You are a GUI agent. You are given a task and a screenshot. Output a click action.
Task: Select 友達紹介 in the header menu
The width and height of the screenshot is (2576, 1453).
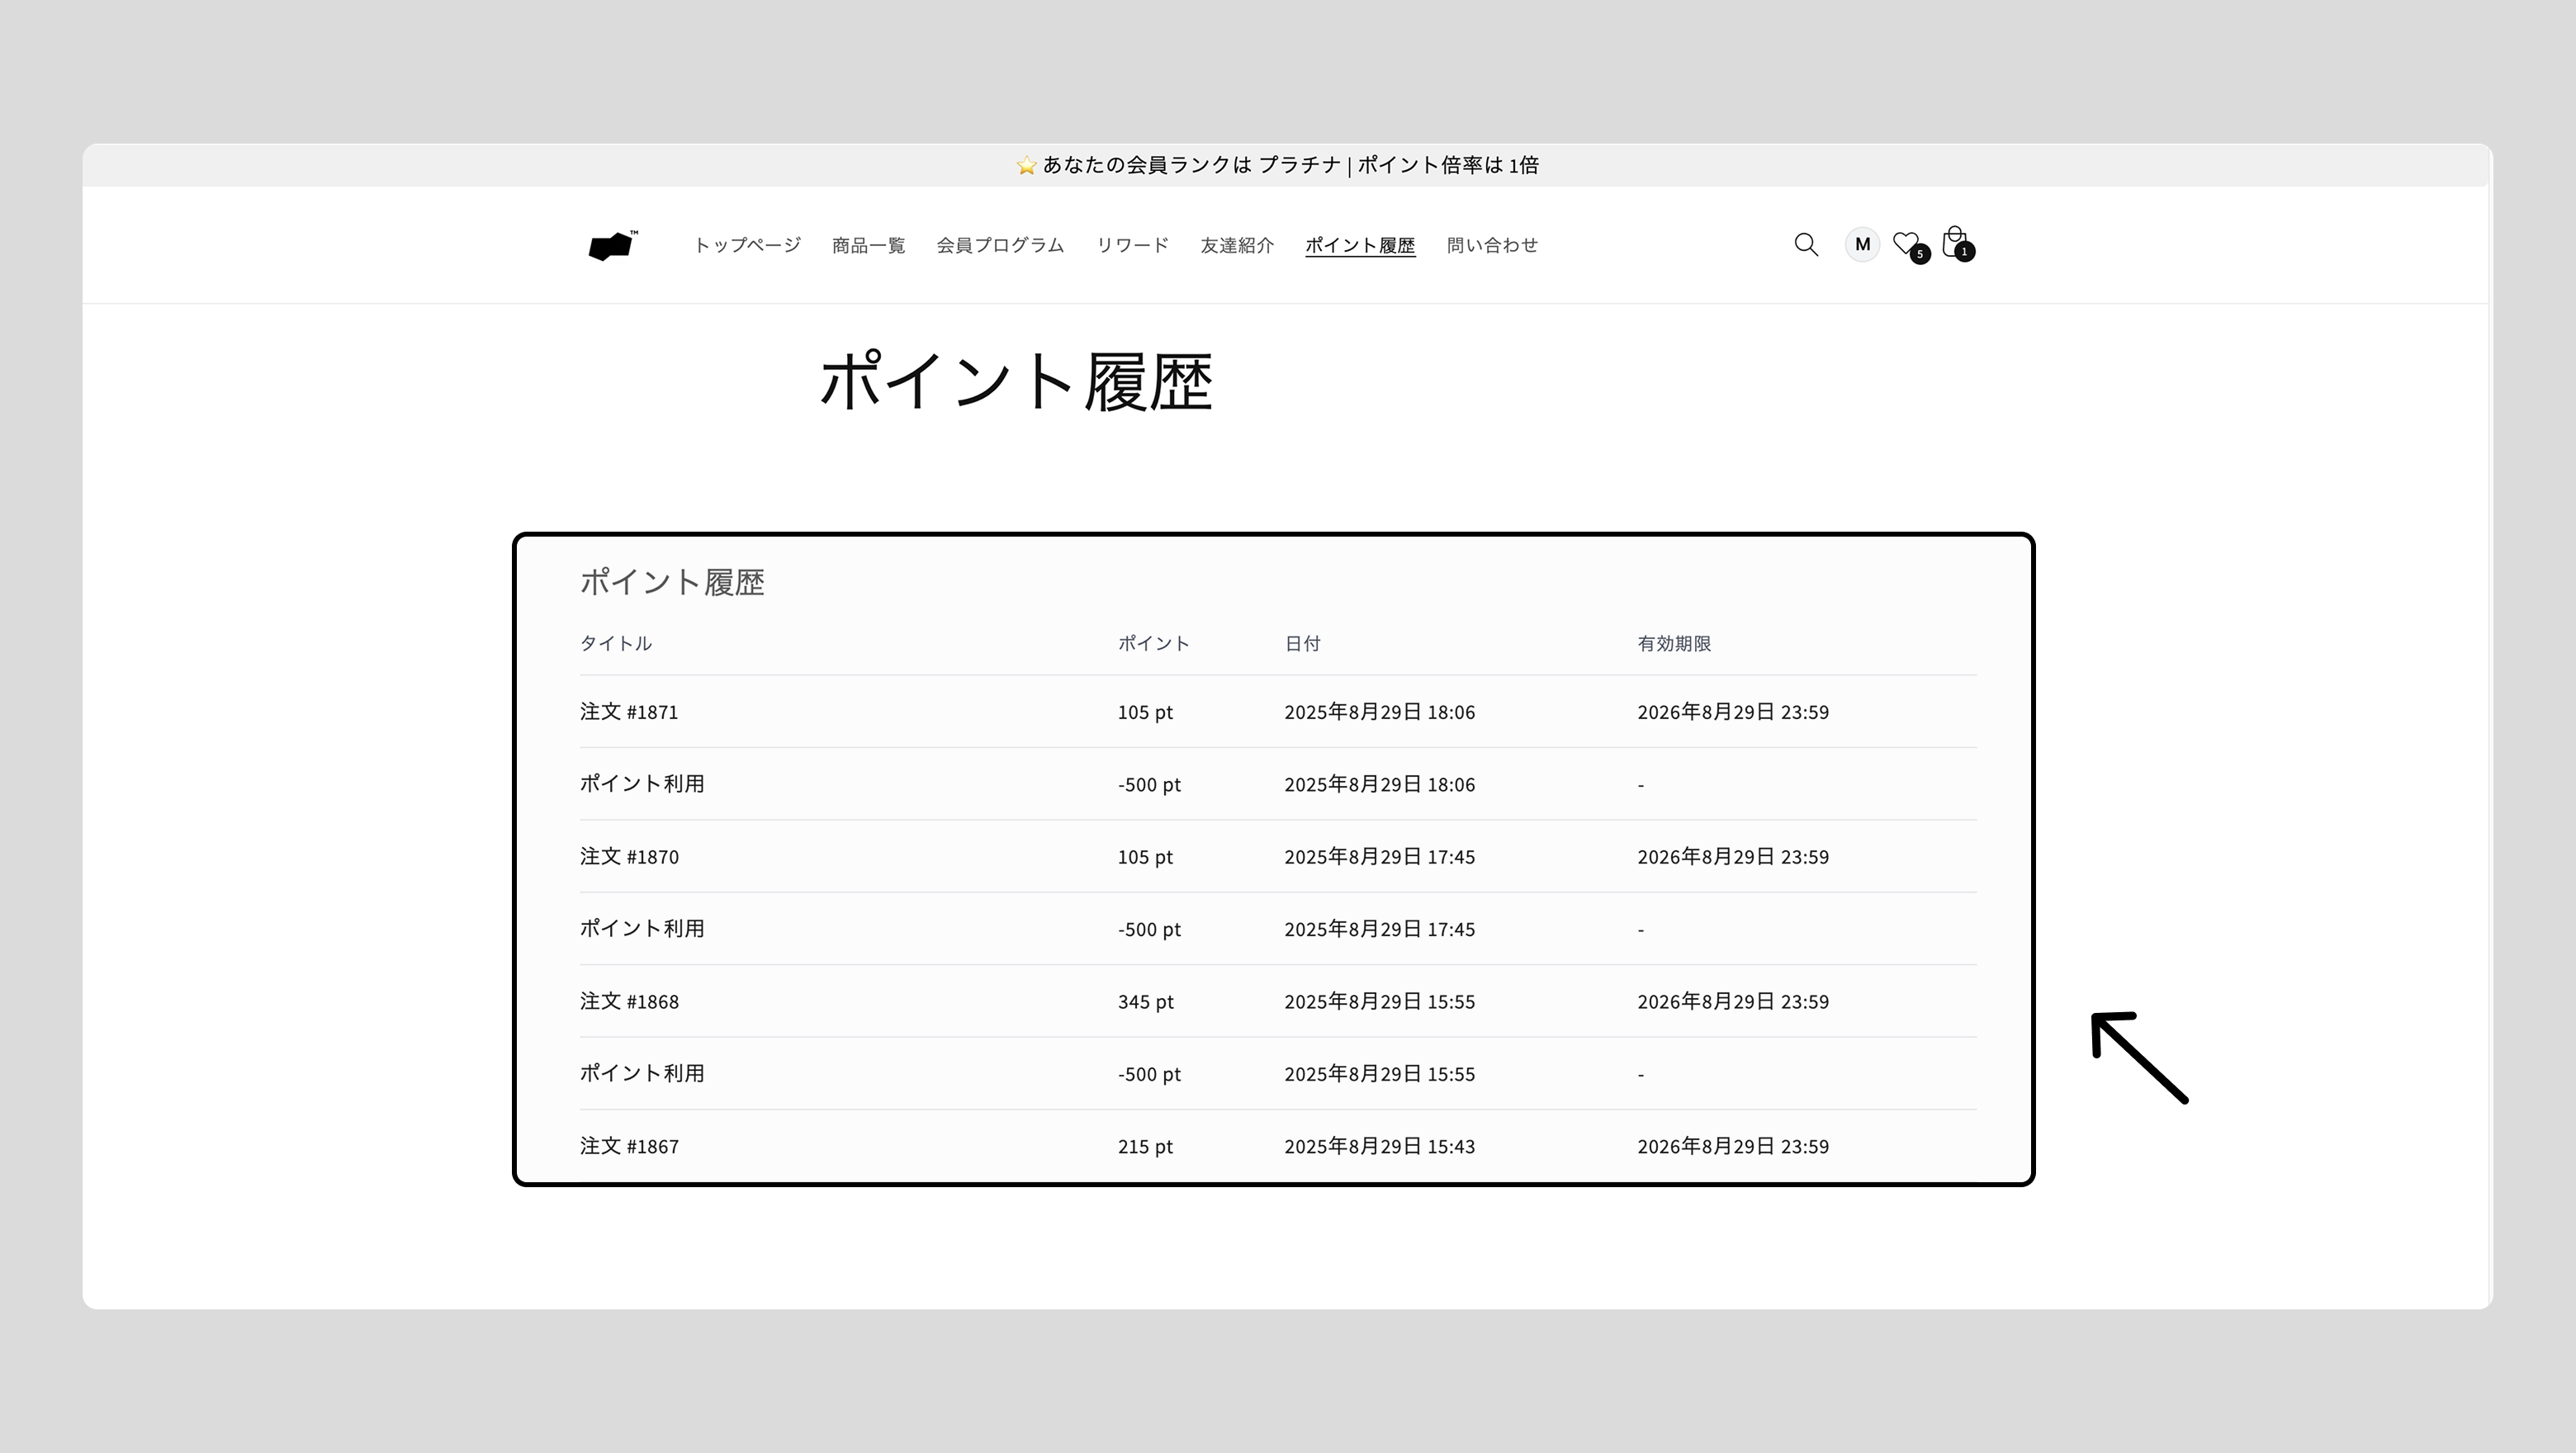point(1237,246)
